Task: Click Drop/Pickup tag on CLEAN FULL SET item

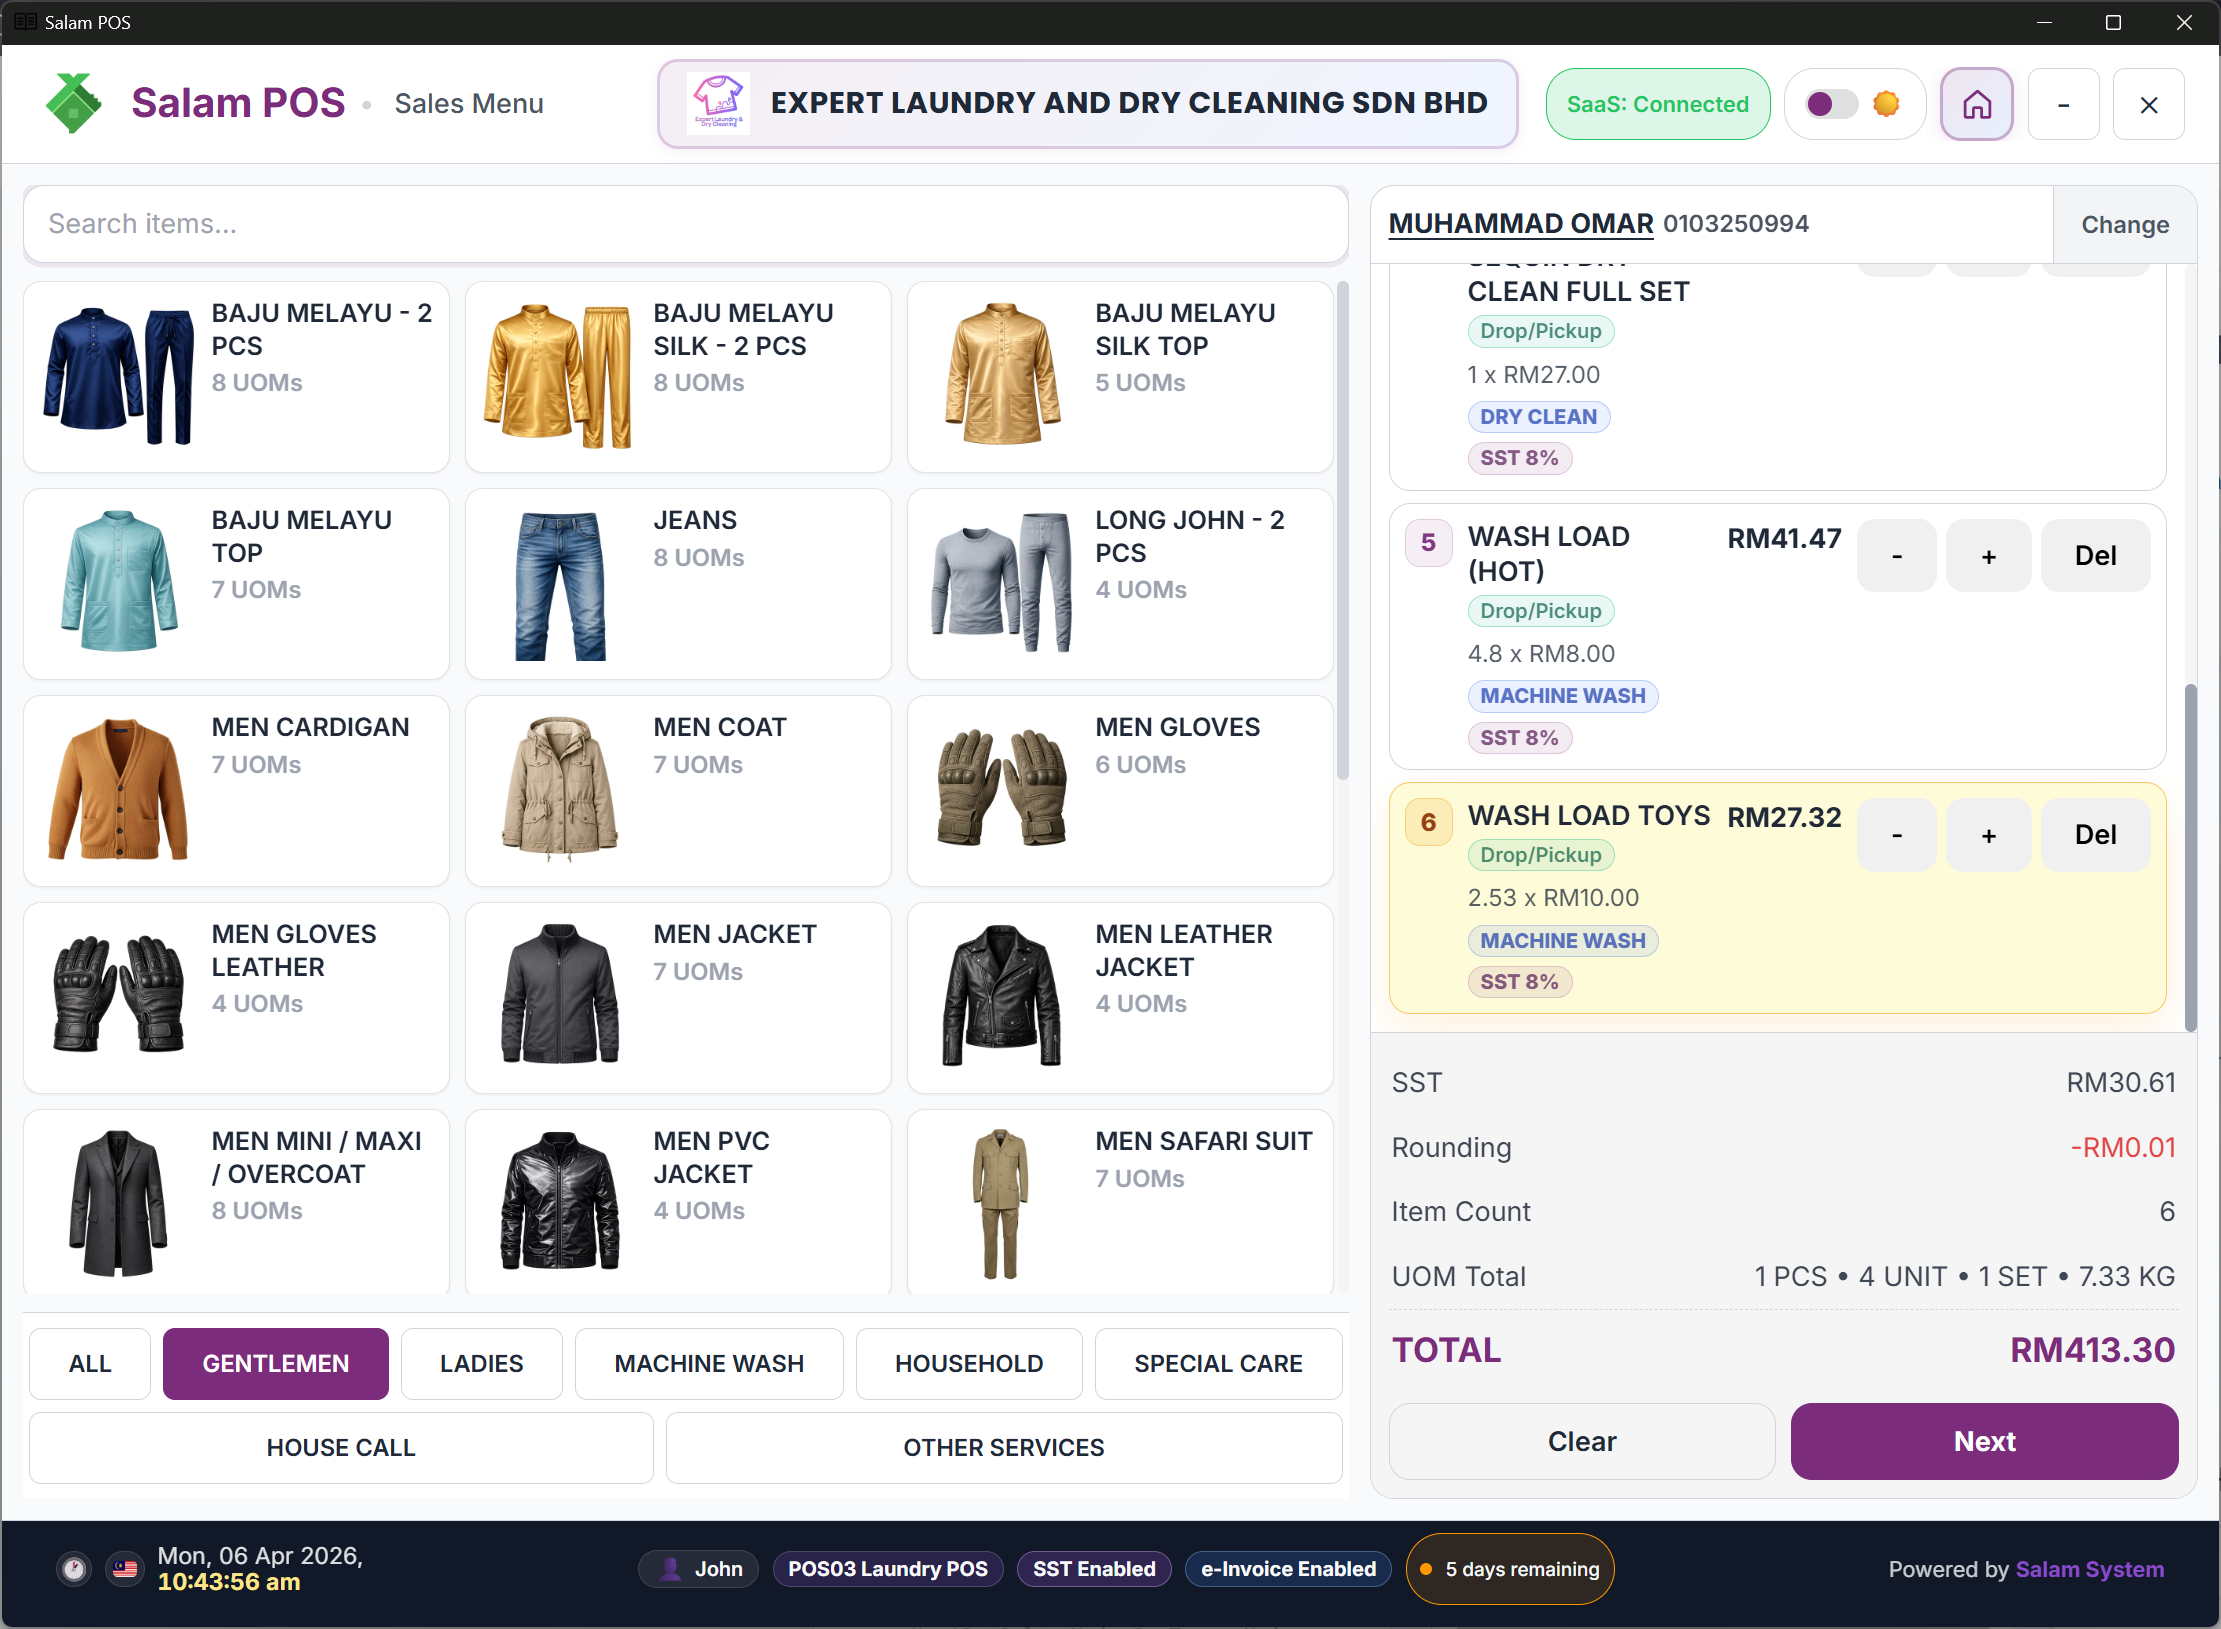Action: 1541,331
